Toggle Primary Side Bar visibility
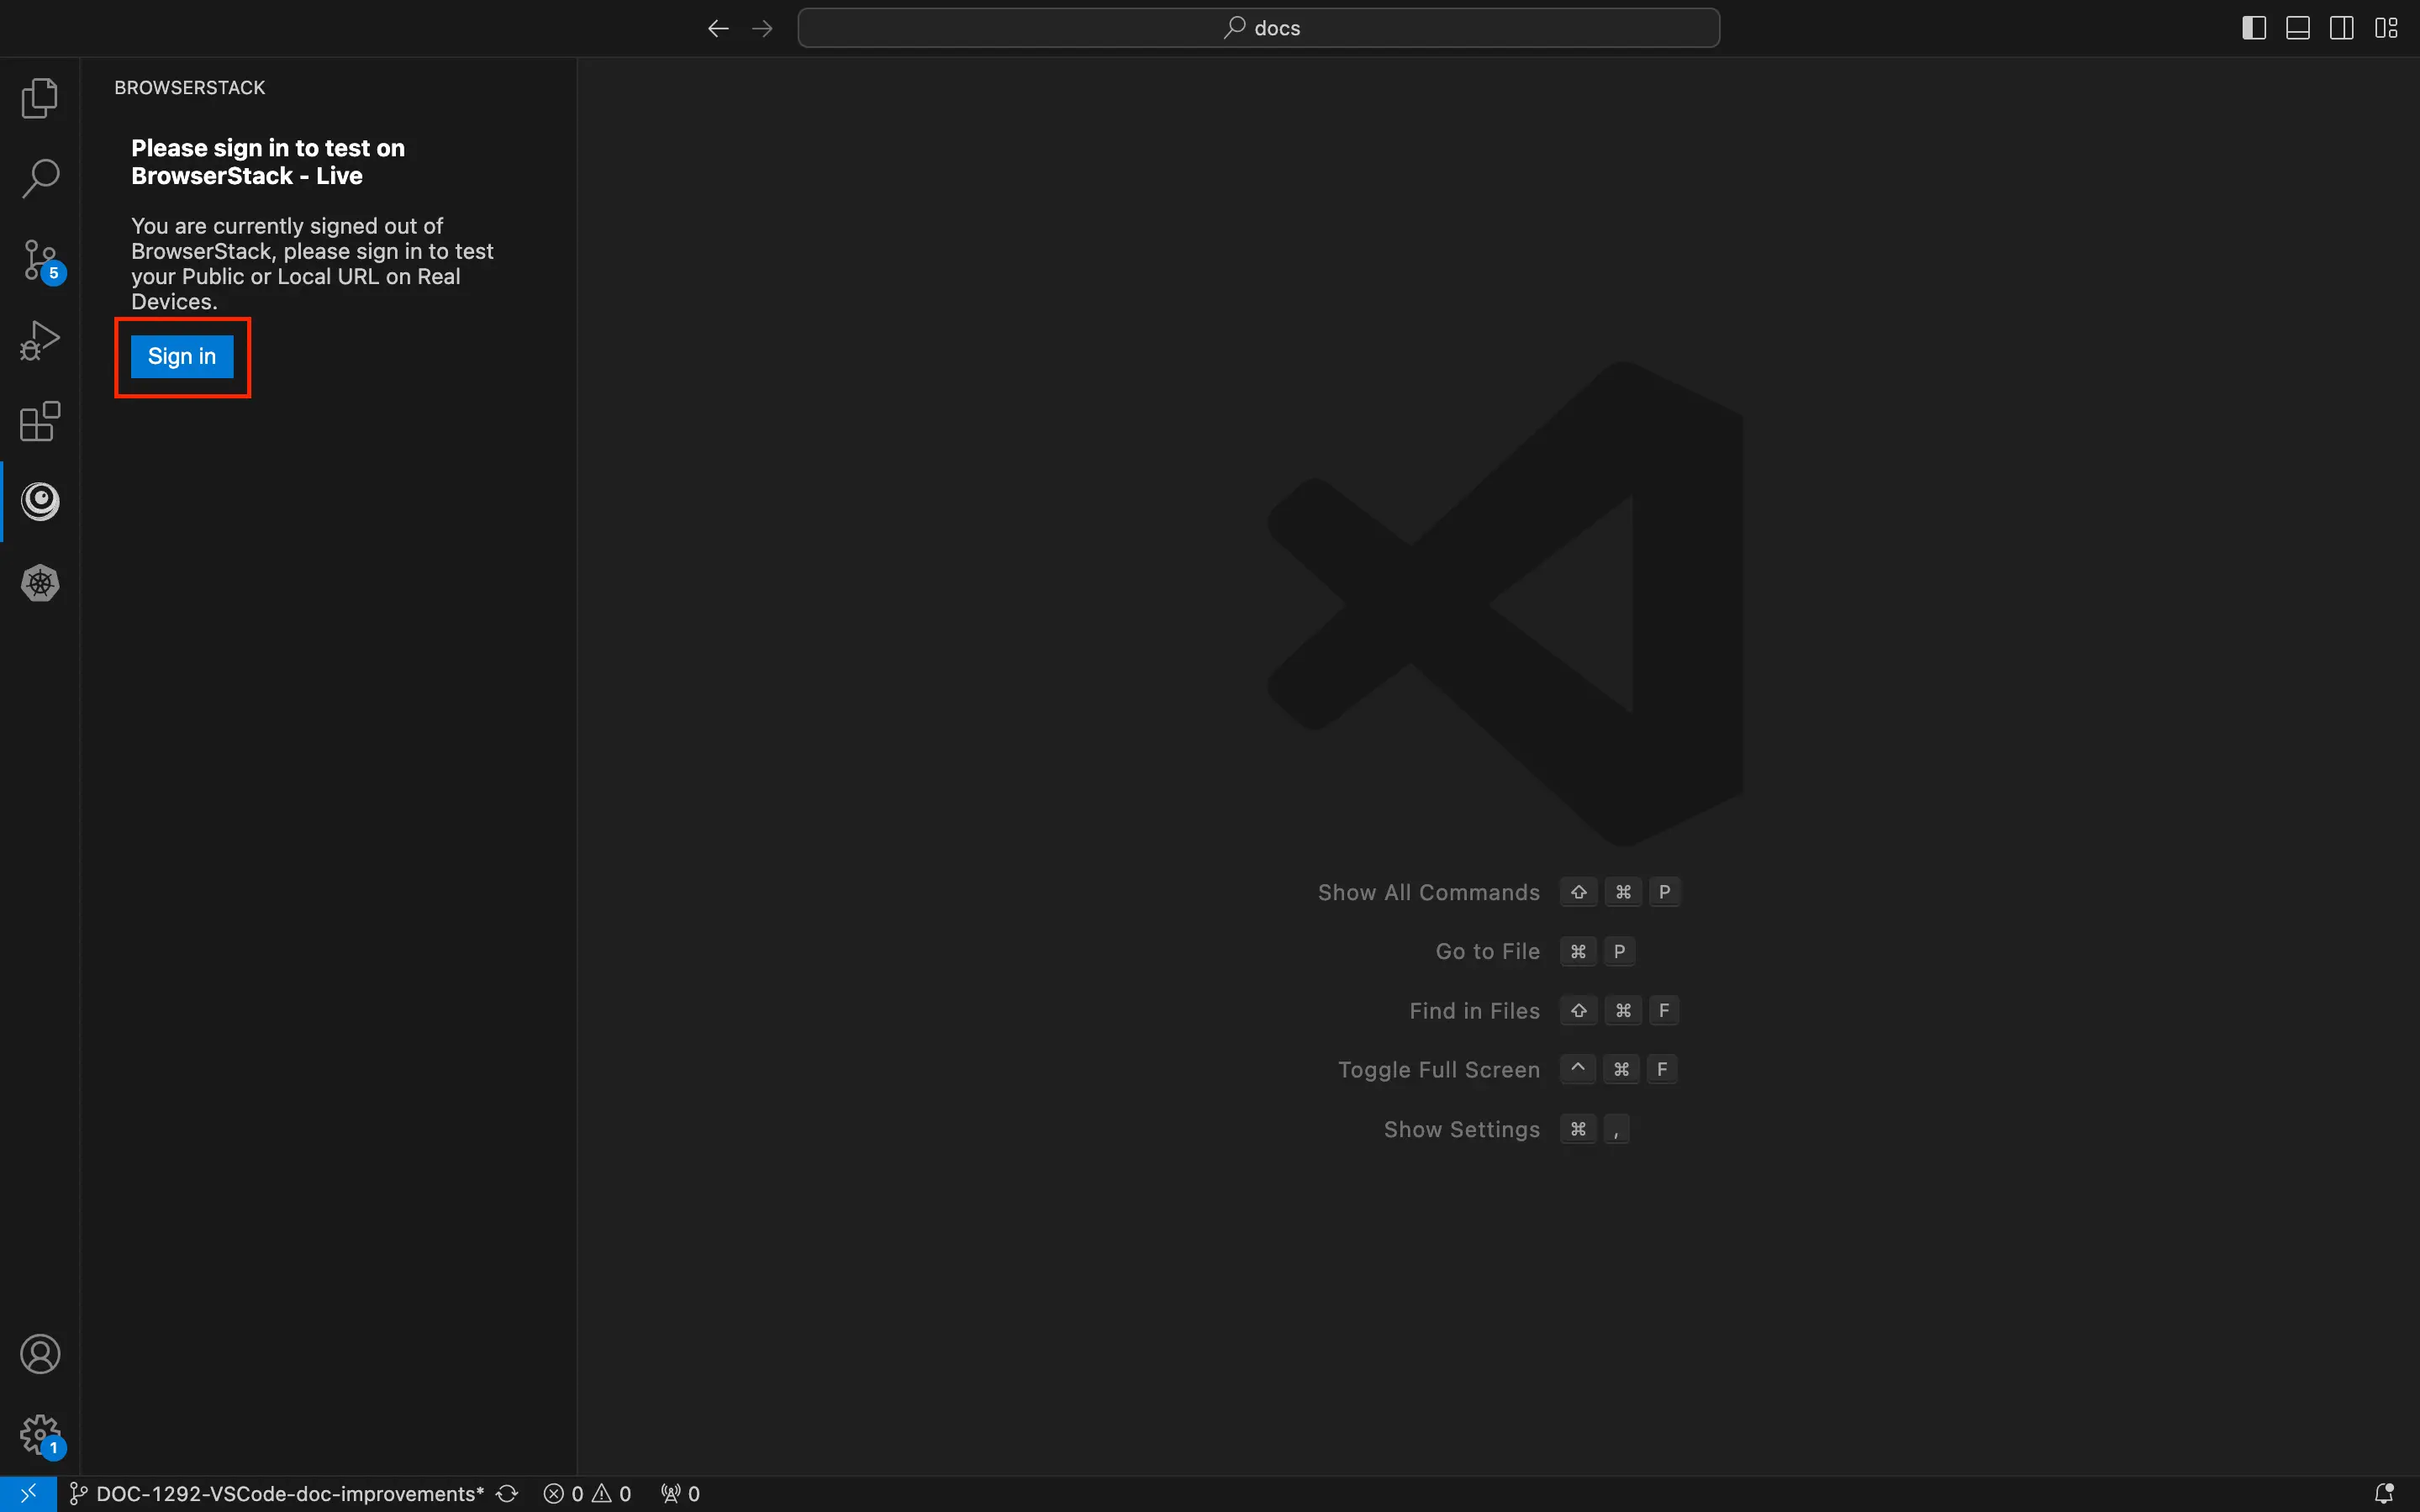 coord(2253,28)
